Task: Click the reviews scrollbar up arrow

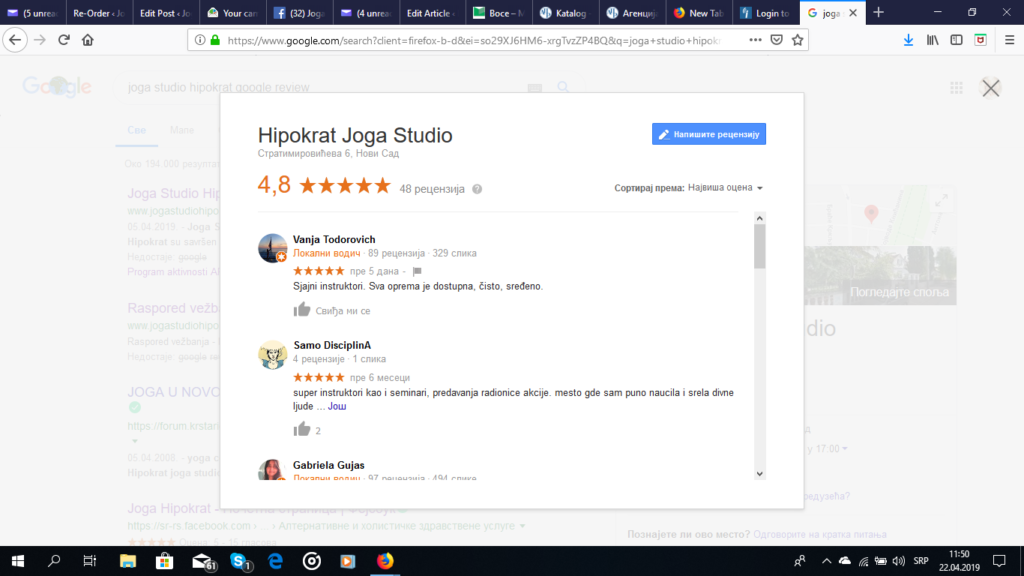Action: tap(760, 218)
